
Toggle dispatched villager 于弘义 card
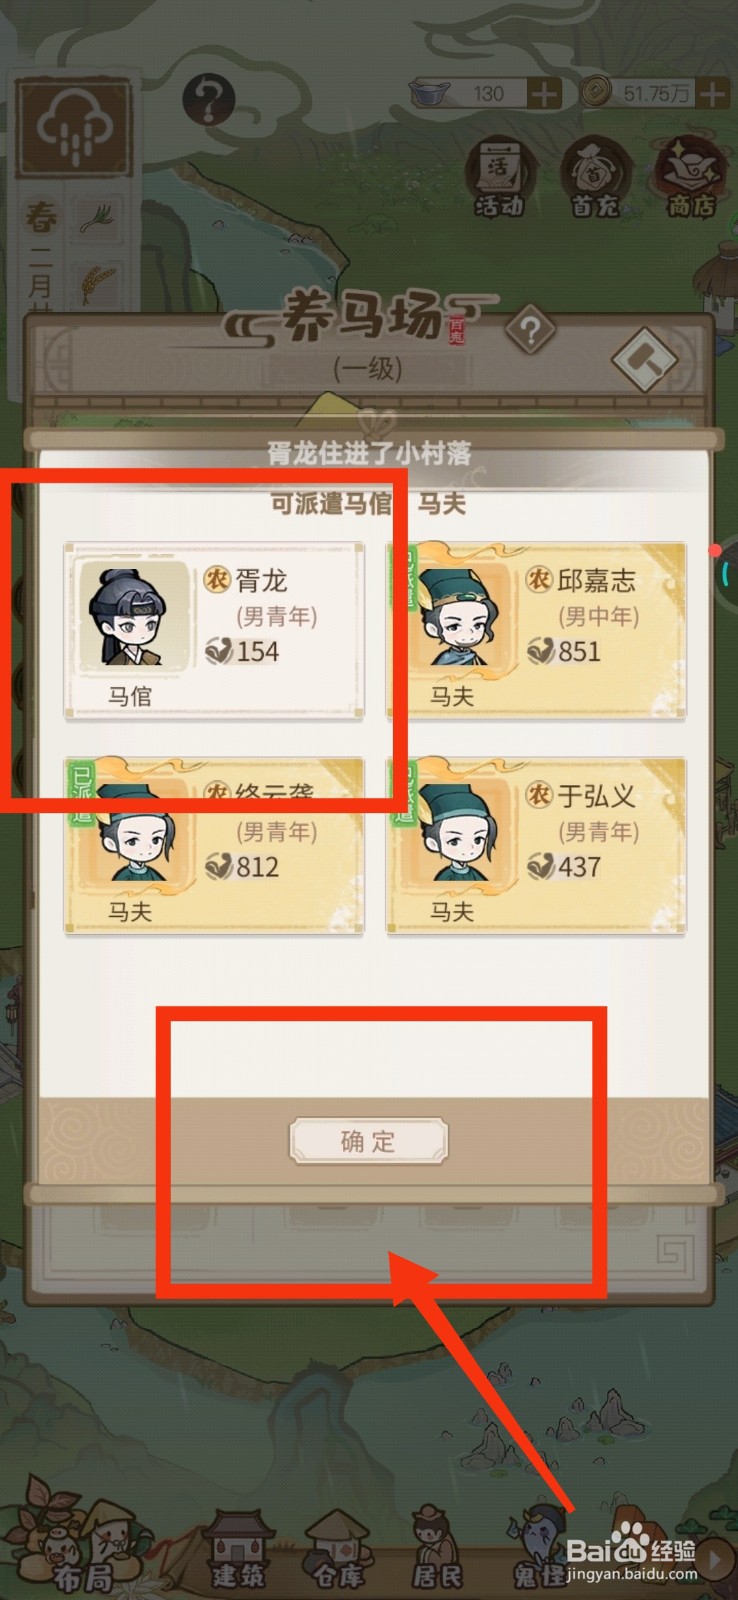coord(536,846)
